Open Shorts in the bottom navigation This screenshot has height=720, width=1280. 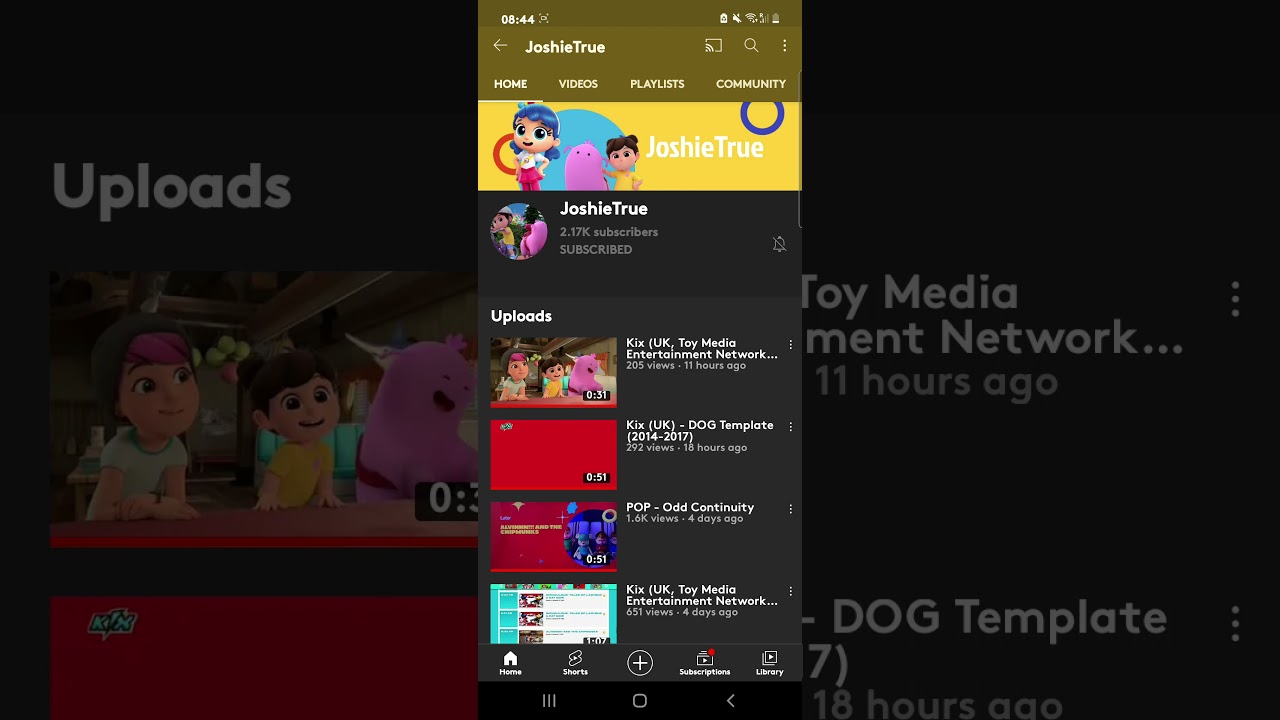(575, 663)
